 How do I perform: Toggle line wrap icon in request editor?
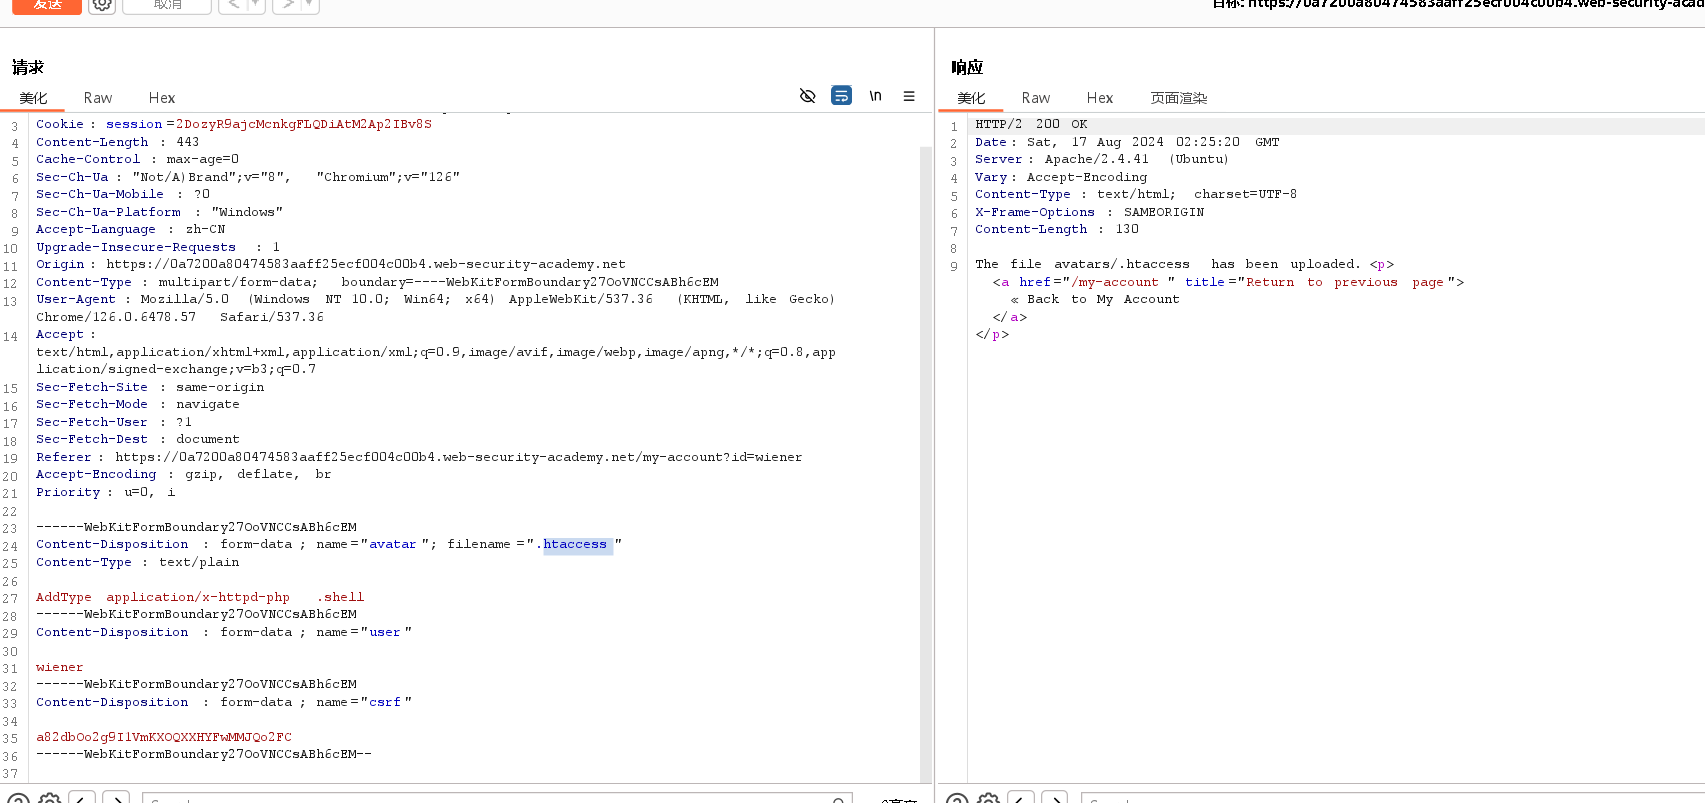click(842, 96)
